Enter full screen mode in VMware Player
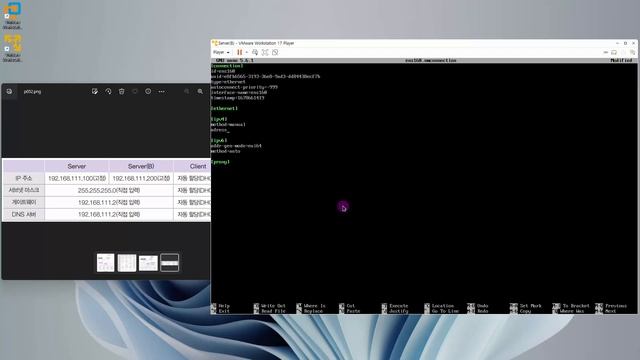The height and width of the screenshot is (360, 640). [265, 52]
